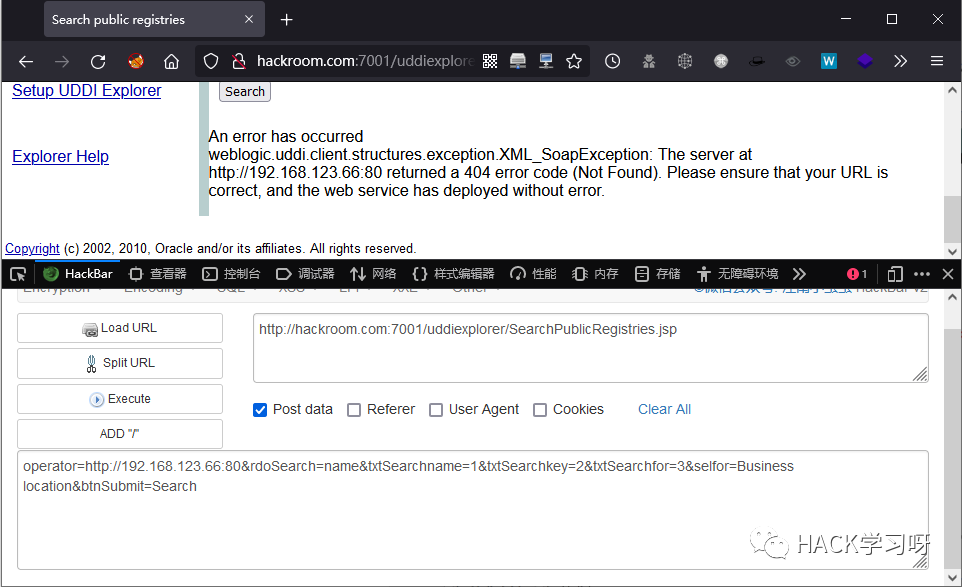Open the blue W extension
Viewport: 962px width, 587px height.
pos(829,61)
